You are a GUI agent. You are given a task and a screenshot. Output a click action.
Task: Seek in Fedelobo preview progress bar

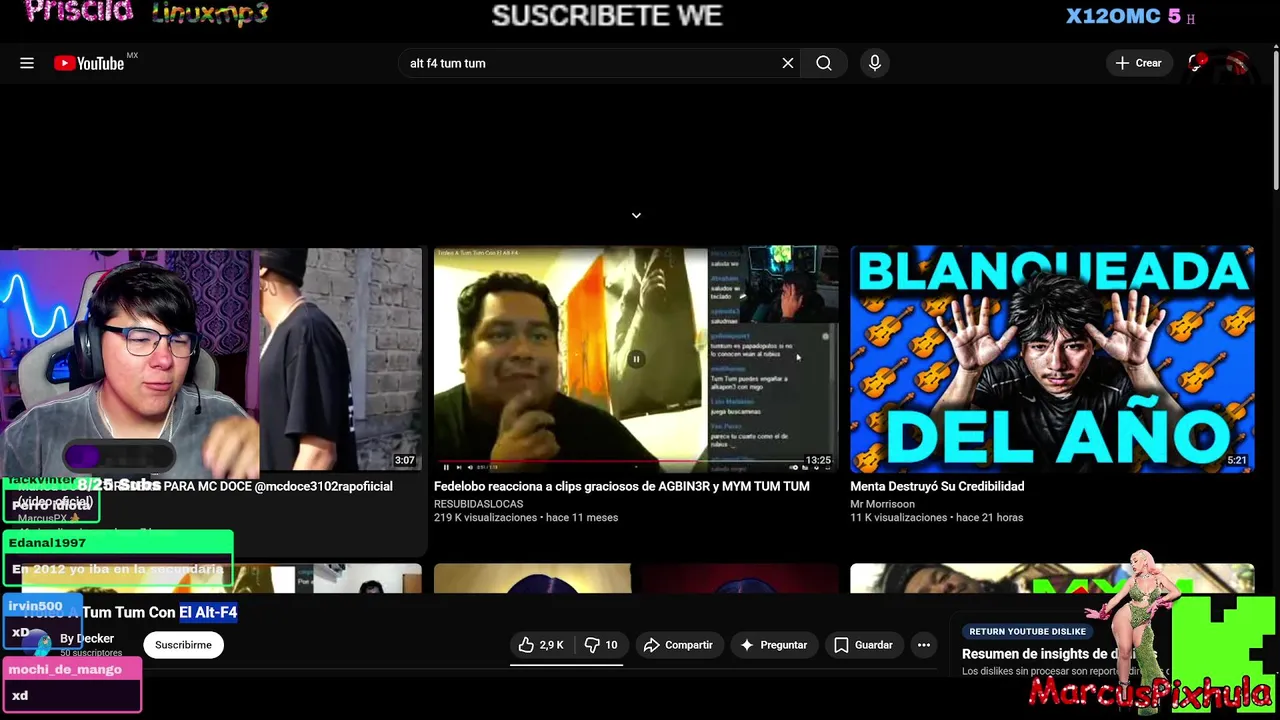click(x=636, y=461)
